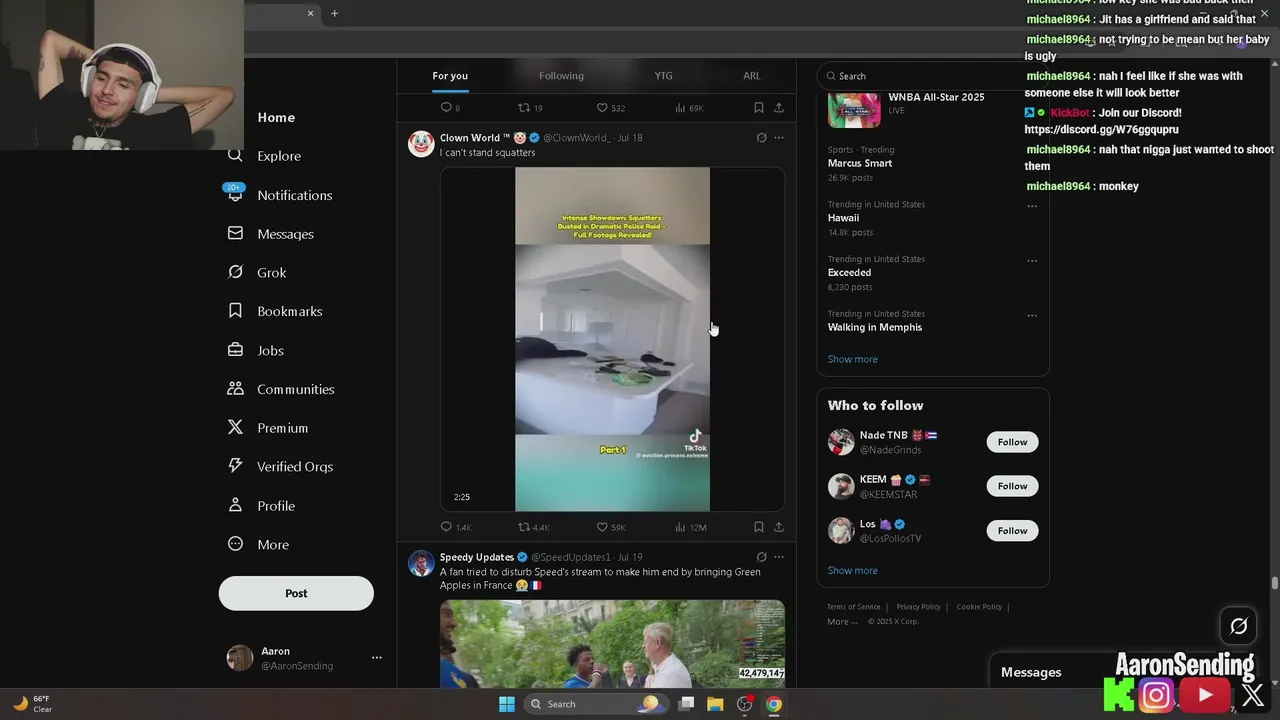Reply to Clown World post with 1.4K replies
This screenshot has height=720, width=1280.
click(447, 527)
